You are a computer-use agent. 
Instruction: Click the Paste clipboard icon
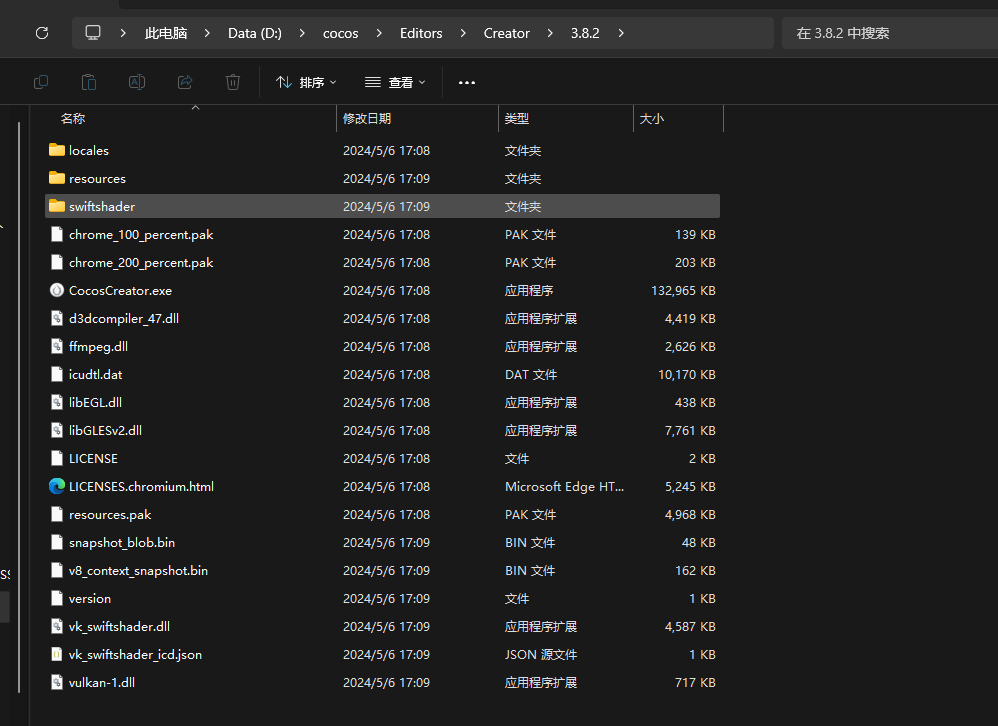coord(89,82)
